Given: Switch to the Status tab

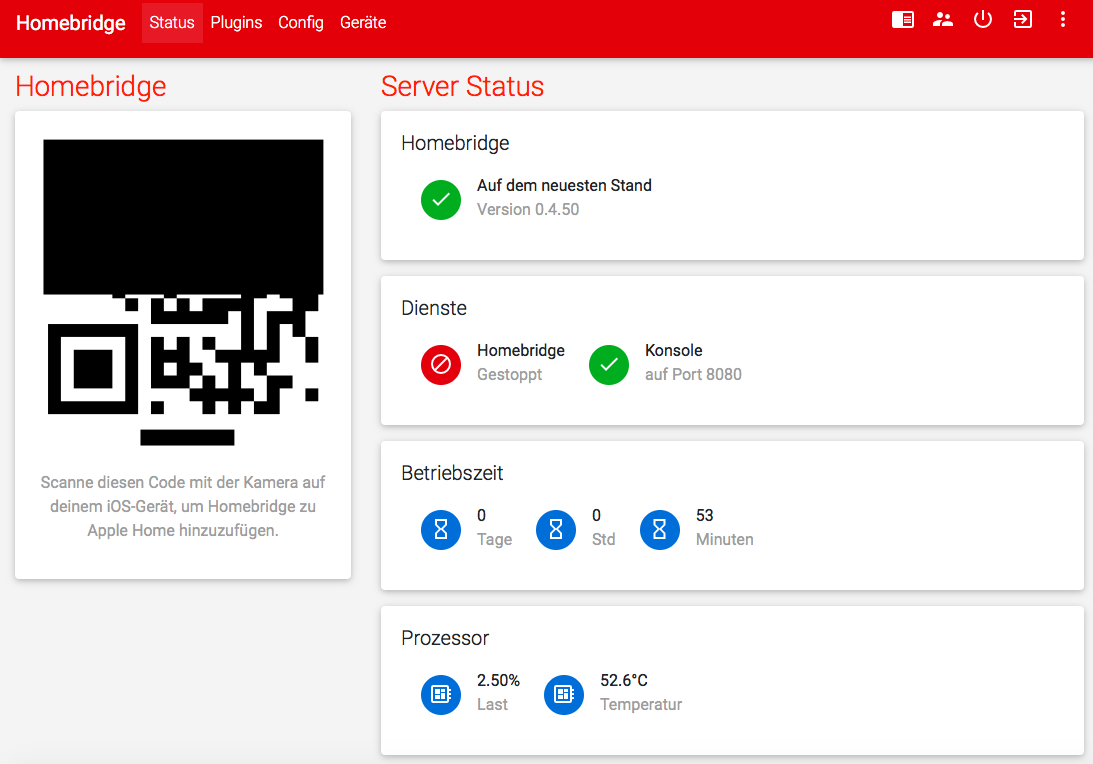Looking at the screenshot, I should [172, 23].
